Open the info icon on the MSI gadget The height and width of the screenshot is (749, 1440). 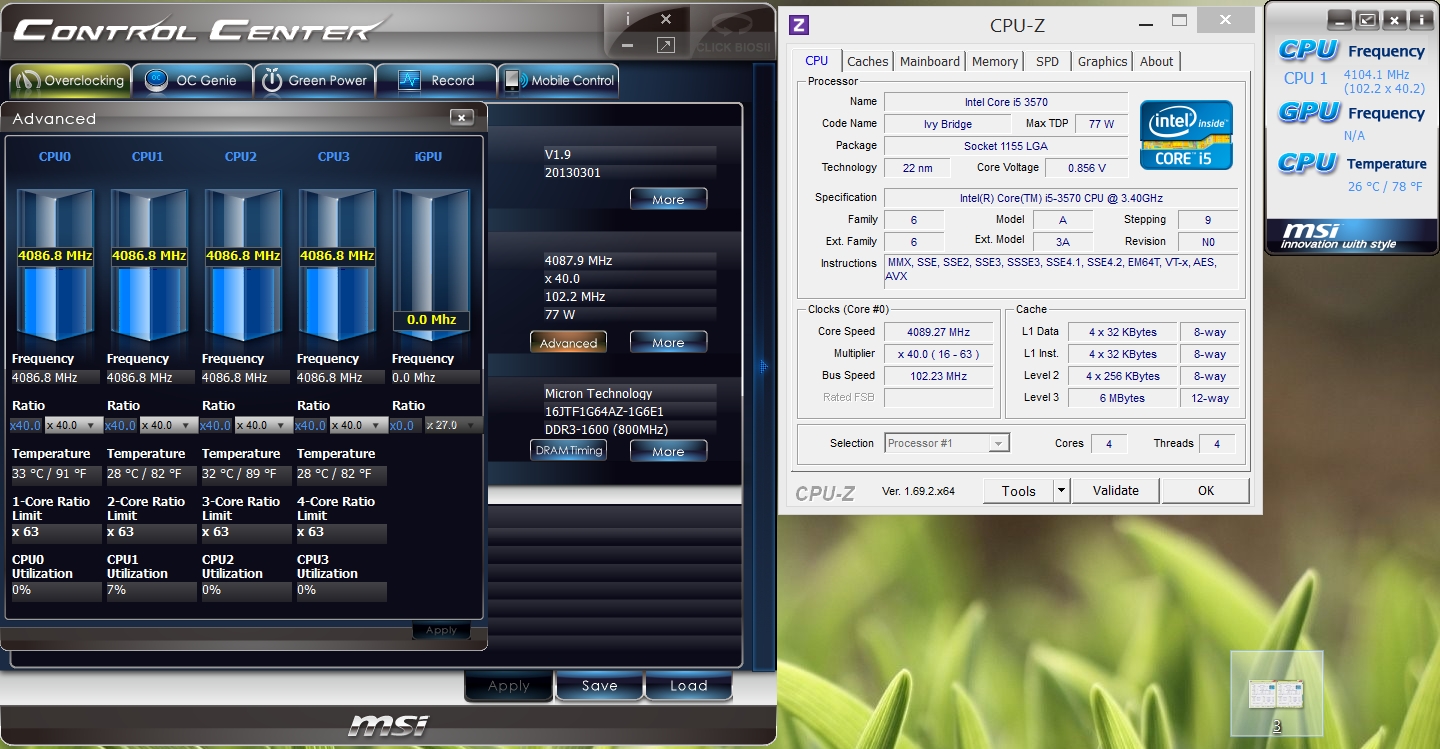(x=1420, y=19)
